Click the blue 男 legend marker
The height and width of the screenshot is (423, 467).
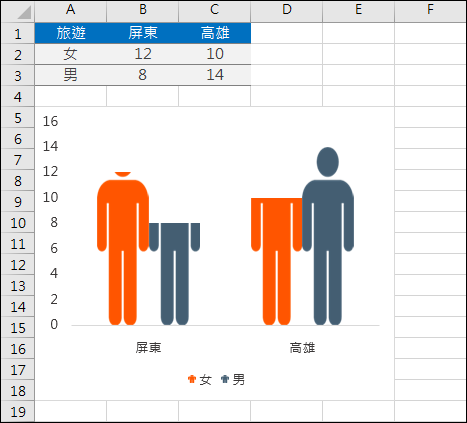[225, 379]
